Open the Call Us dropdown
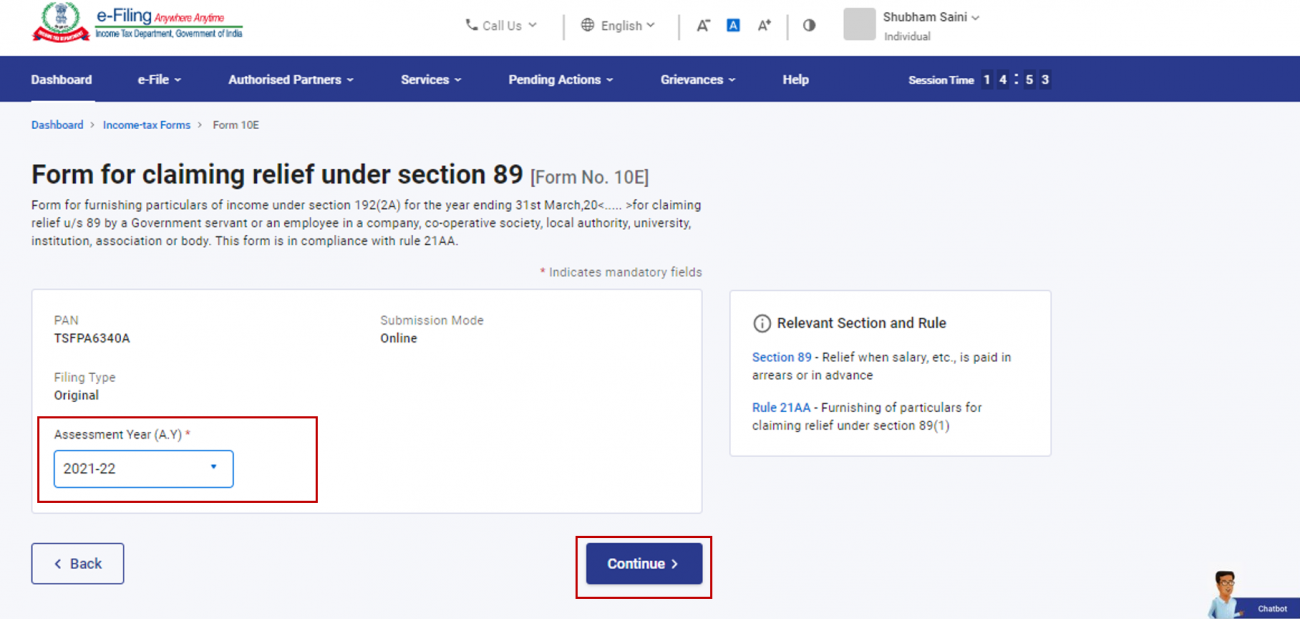The height and width of the screenshot is (619, 1300). [x=501, y=26]
